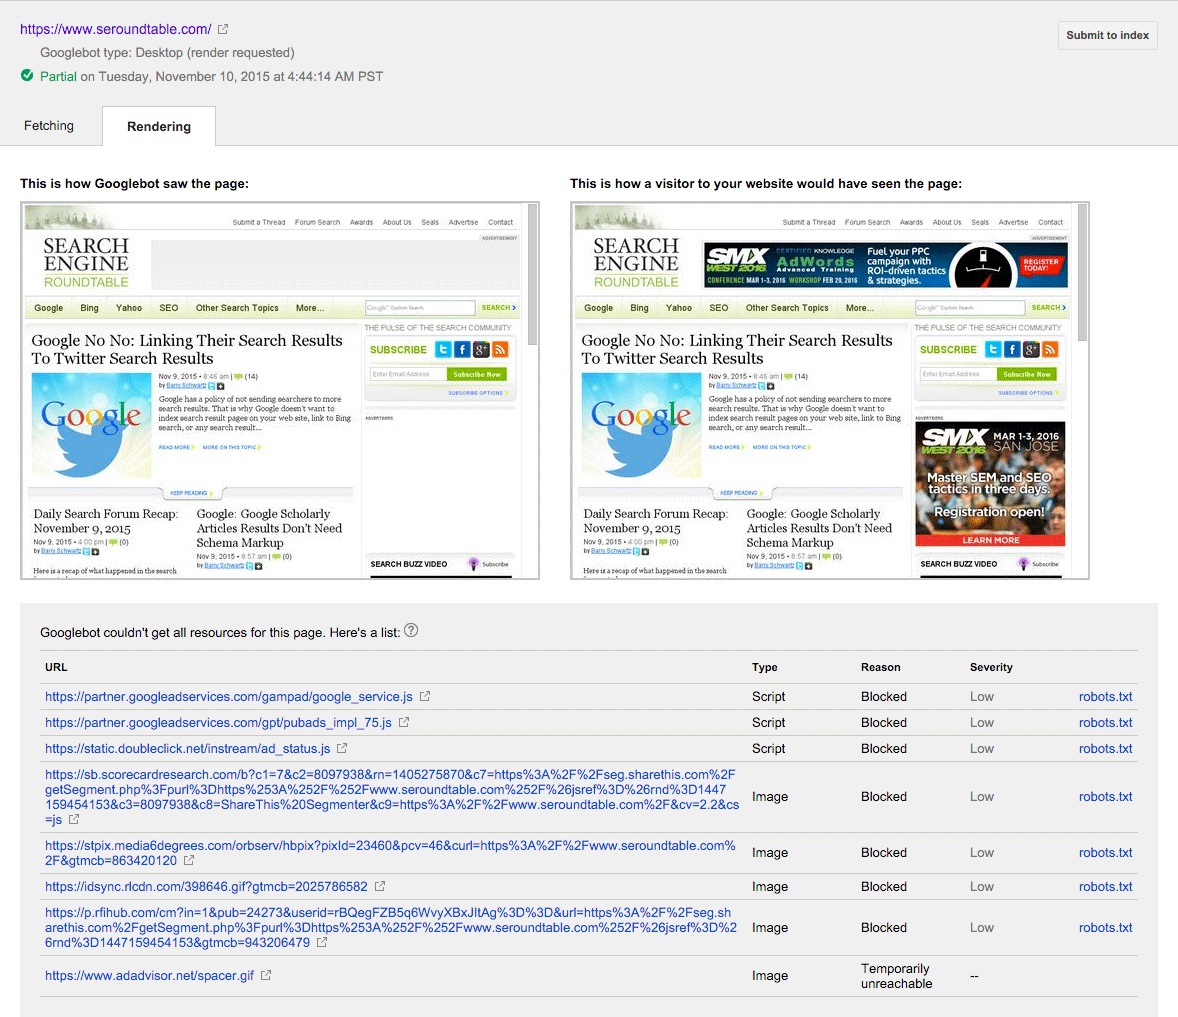The image size is (1178, 1017).
Task: Select the Rendering tab
Action: click(x=158, y=126)
